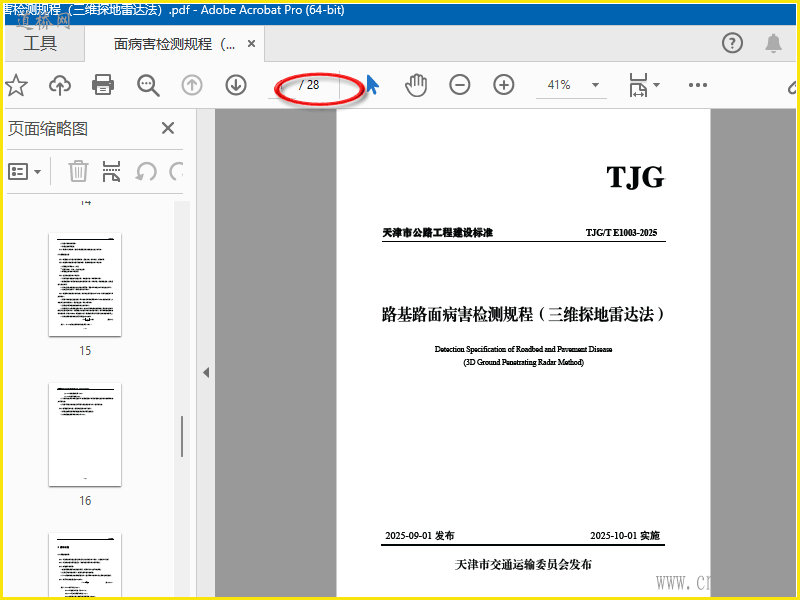
Task: Open the thumbnail options menu icon
Action: pos(24,171)
